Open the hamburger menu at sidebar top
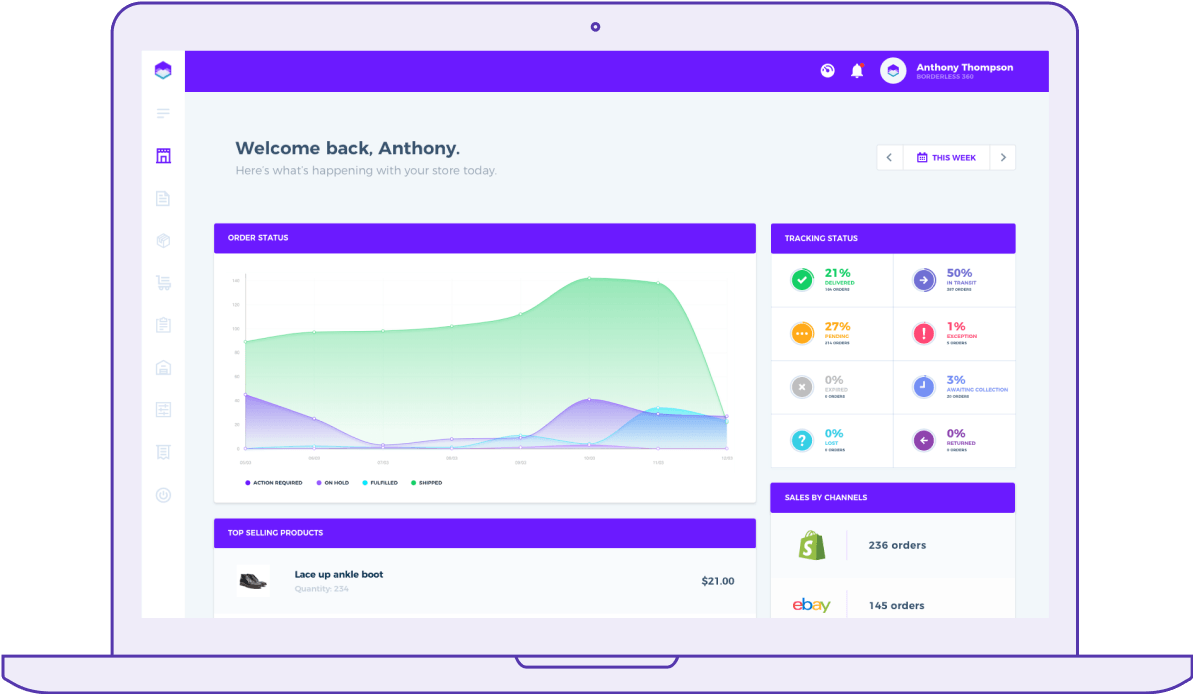Viewport: 1193px width, 694px height. [163, 113]
